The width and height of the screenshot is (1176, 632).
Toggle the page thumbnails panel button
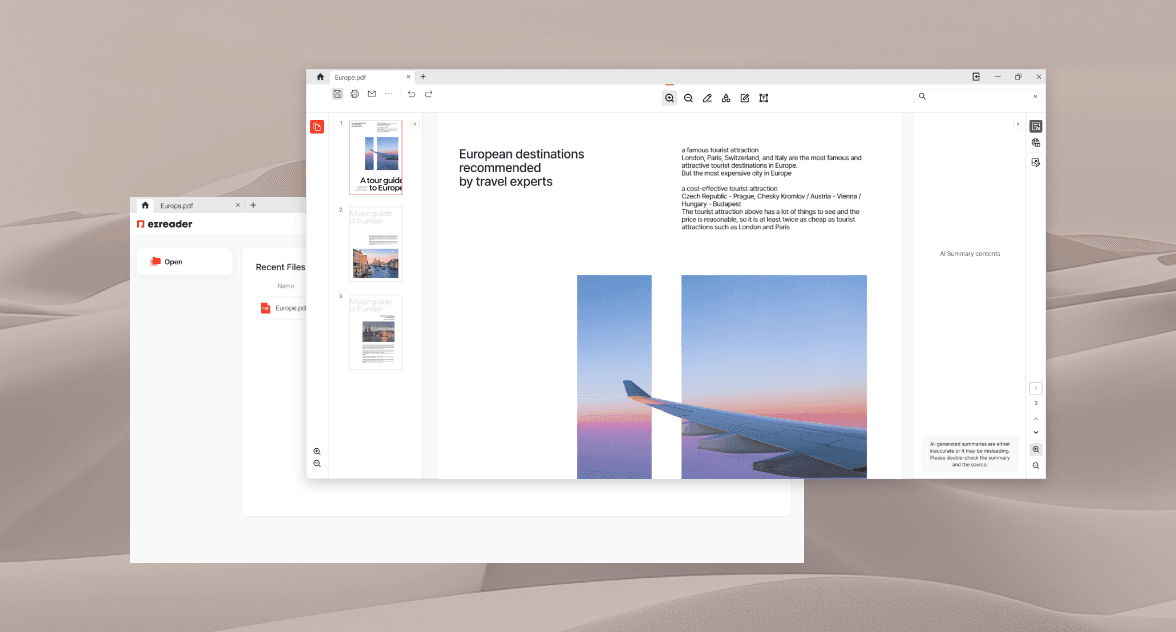pos(317,127)
